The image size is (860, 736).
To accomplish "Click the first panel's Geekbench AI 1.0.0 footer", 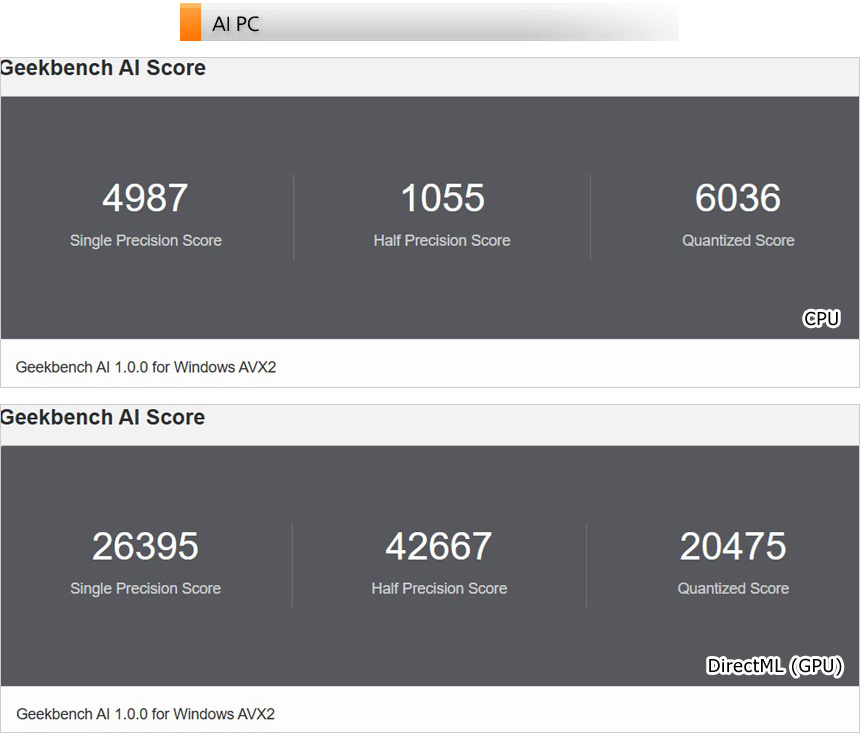I will click(x=146, y=367).
